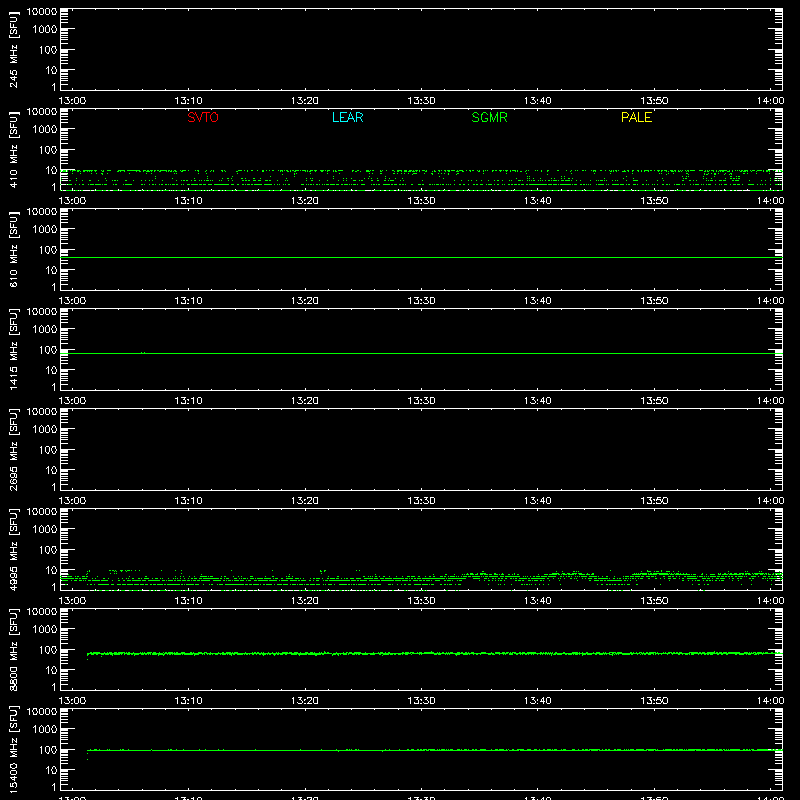800x800 pixels.
Task: Click the 13:00 tick under the 245 MHz panel
Action: (72, 101)
